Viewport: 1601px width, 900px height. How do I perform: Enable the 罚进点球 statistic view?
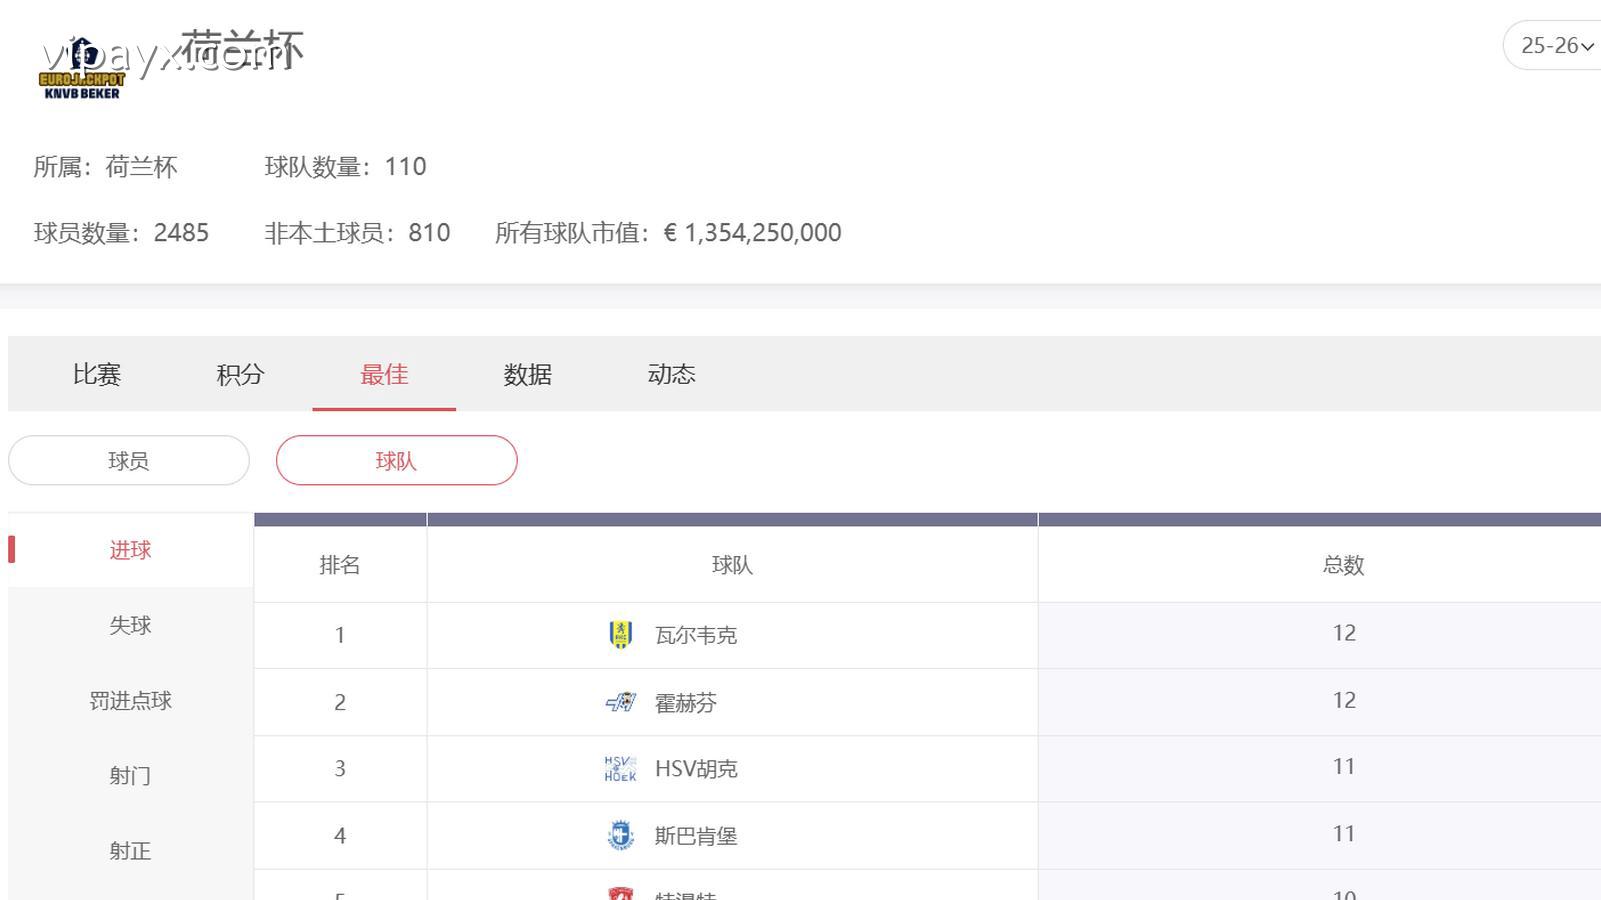[129, 700]
